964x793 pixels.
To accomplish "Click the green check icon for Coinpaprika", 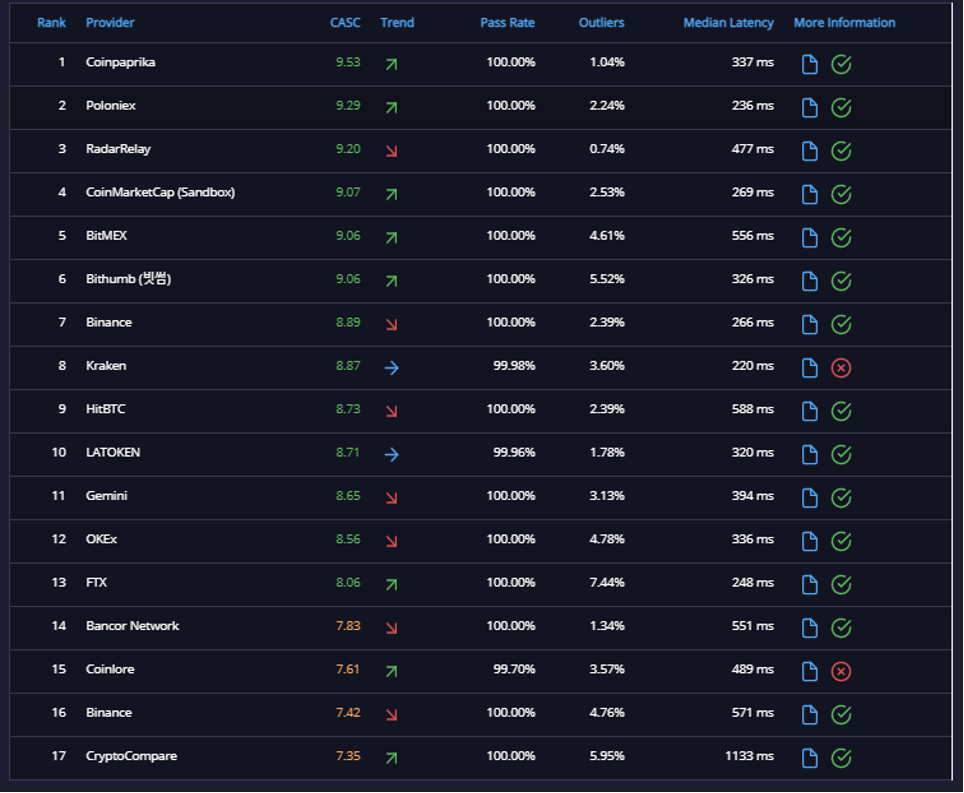I will (841, 64).
